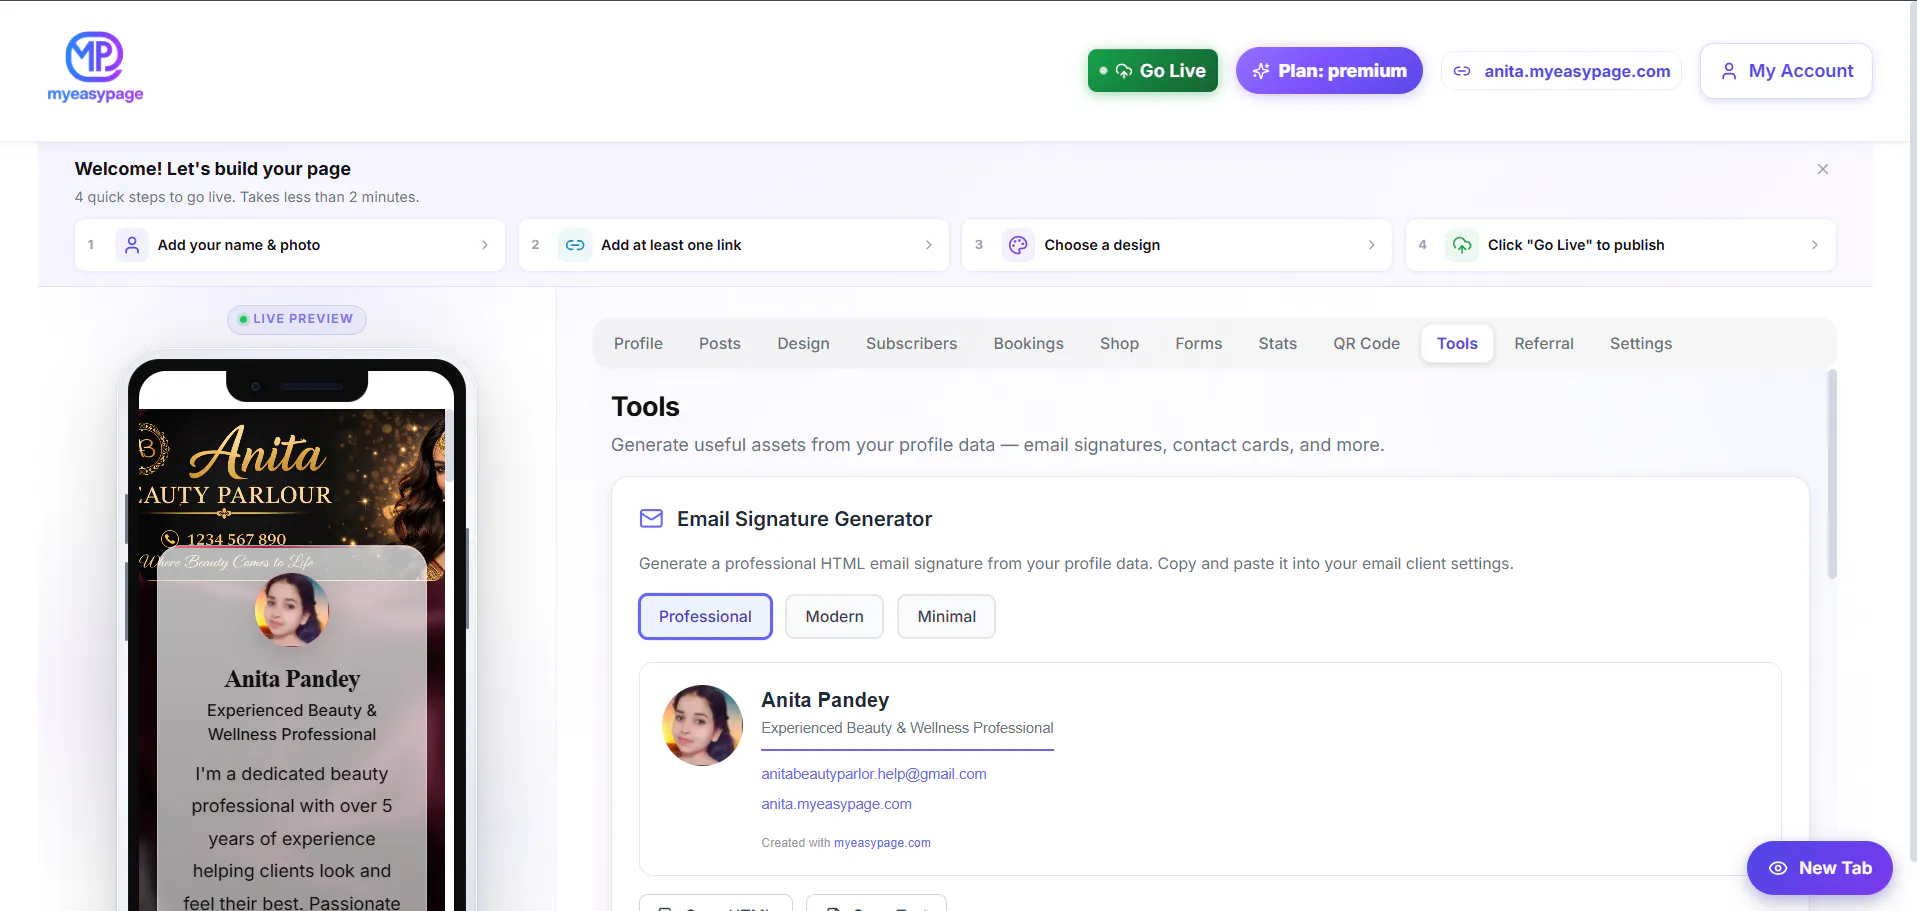Click the envelope icon beside Email Signature Generator
This screenshot has width=1917, height=911.
tap(651, 519)
